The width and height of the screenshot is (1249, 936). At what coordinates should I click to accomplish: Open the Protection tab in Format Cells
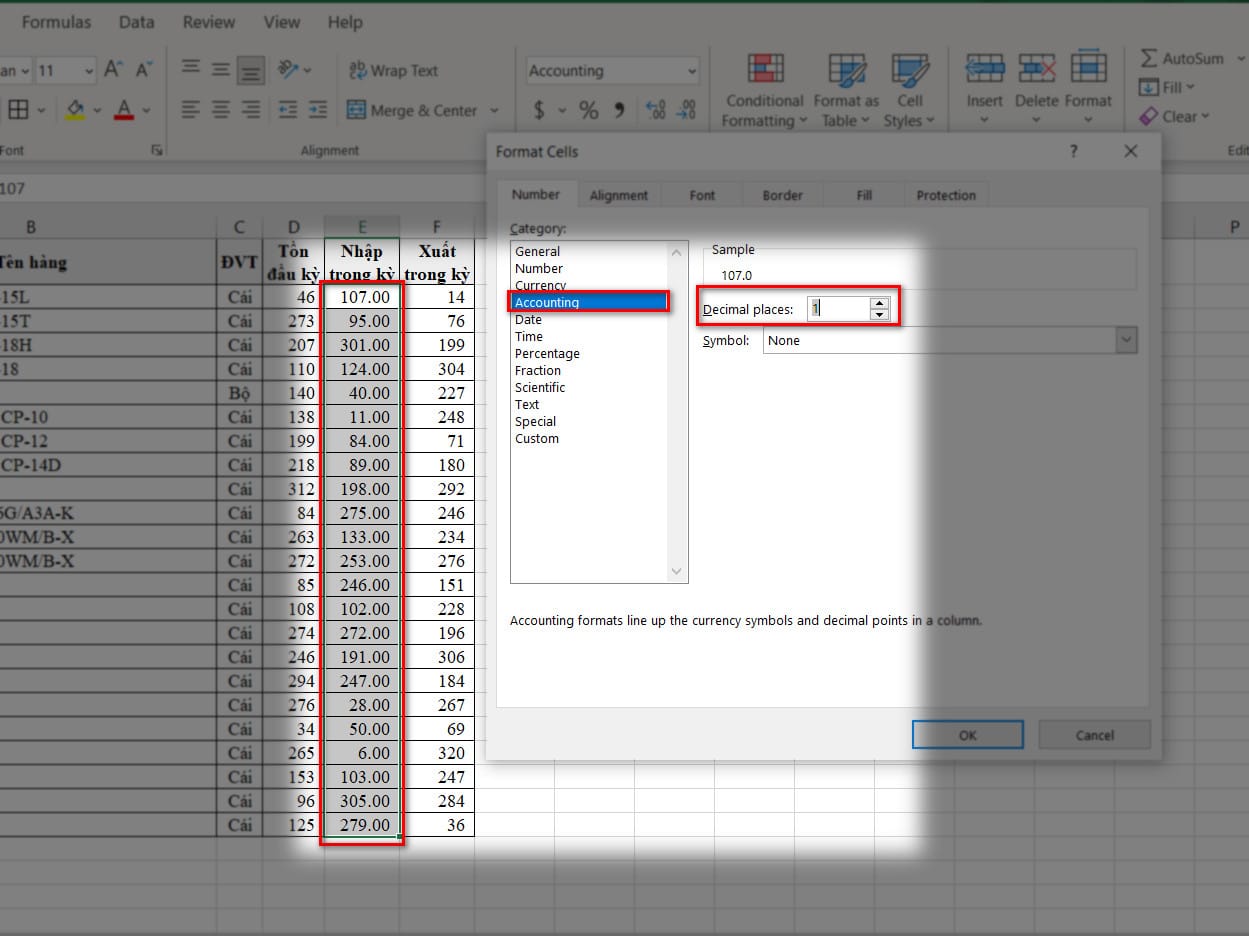[x=946, y=195]
